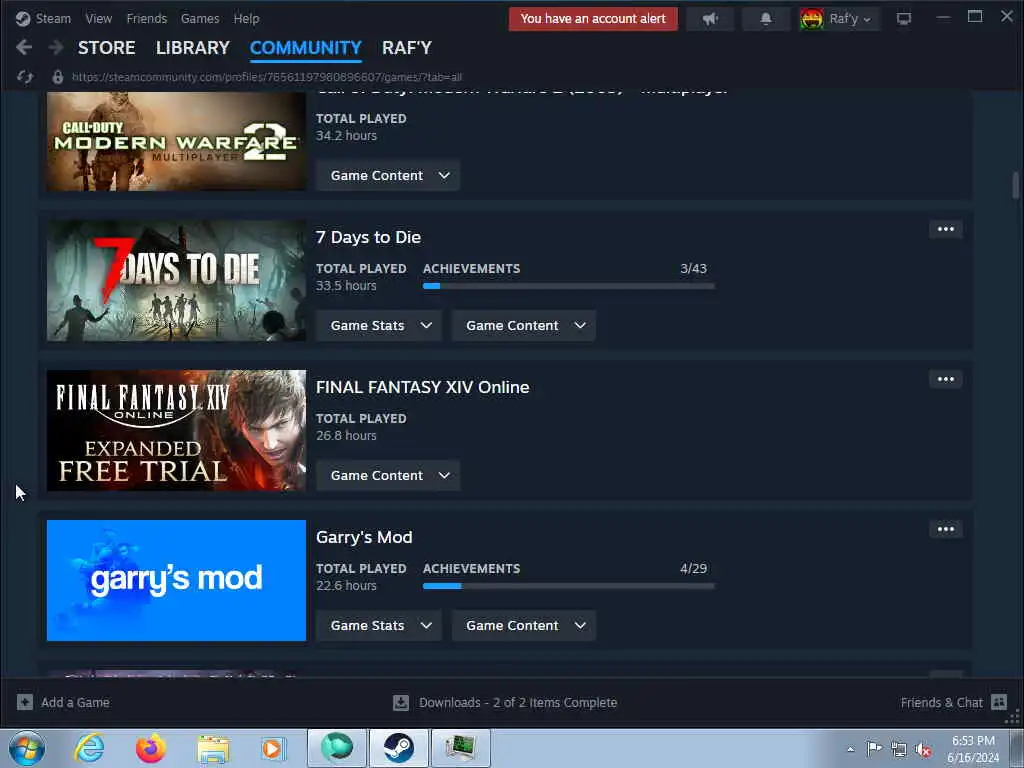1024x768 pixels.
Task: Switch to the COMMUNITY tab
Action: [x=306, y=48]
